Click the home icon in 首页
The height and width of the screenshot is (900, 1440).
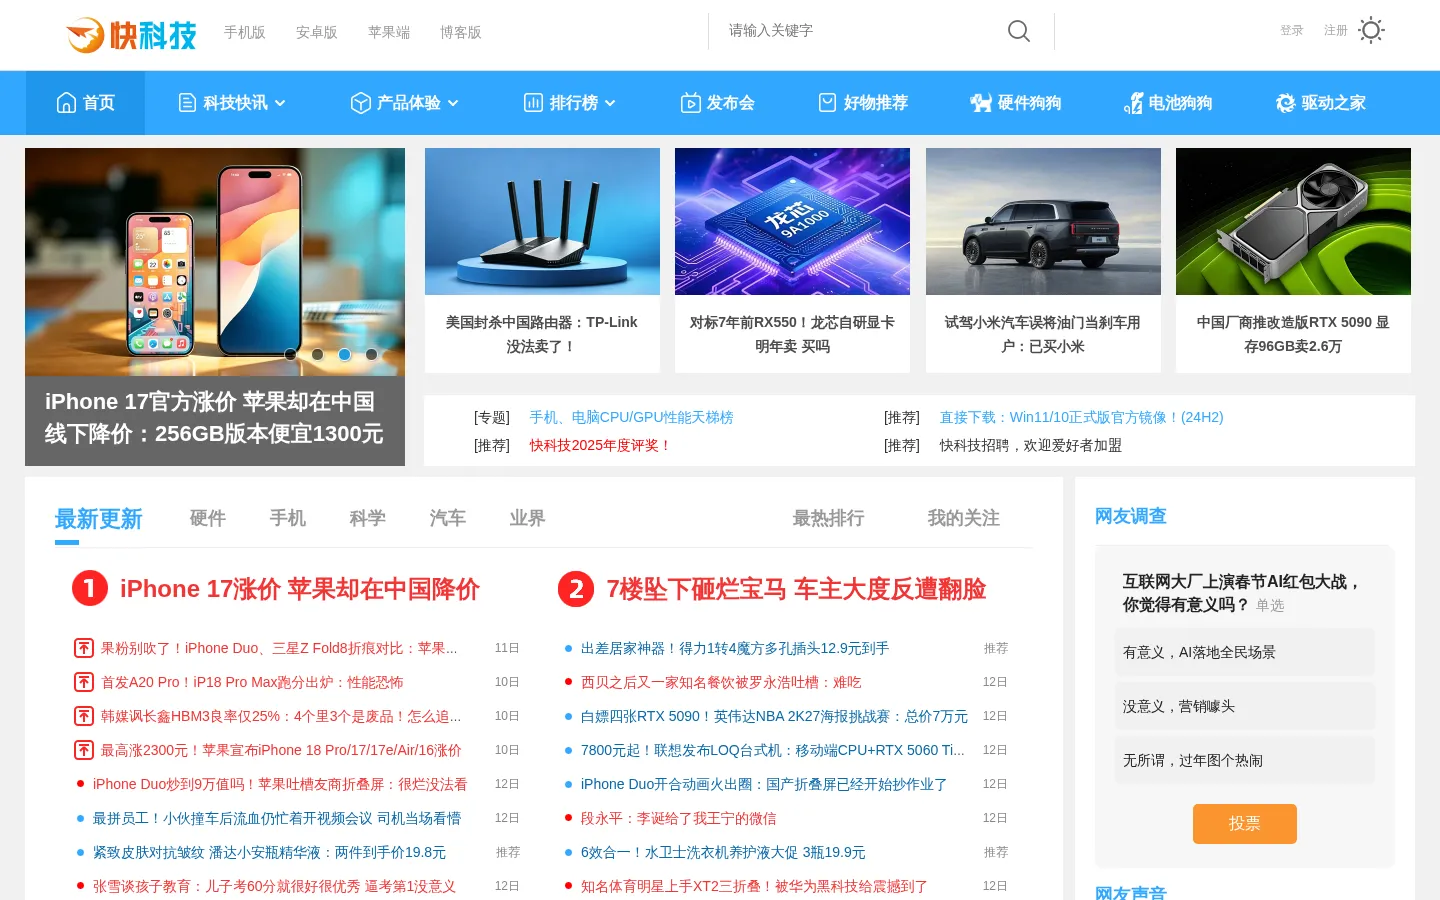pyautogui.click(x=66, y=103)
